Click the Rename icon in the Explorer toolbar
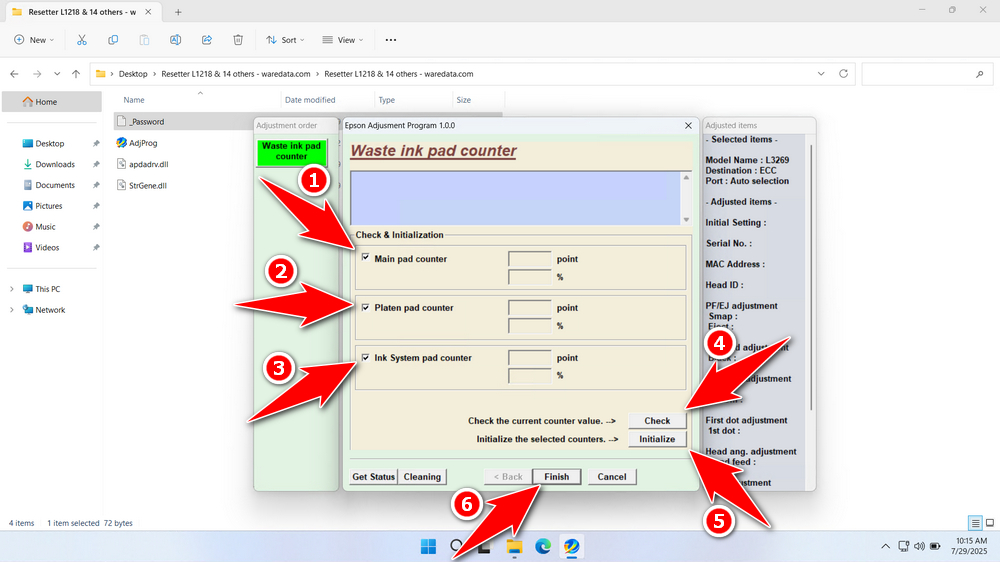Image resolution: width=1000 pixels, height=562 pixels. click(x=175, y=40)
